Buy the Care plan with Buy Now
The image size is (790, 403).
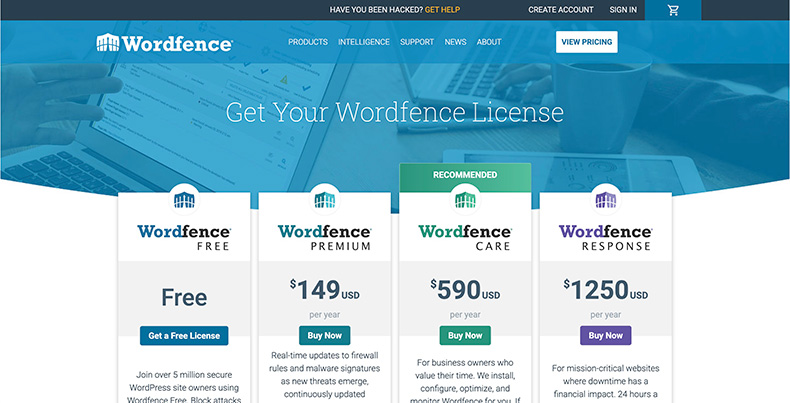tap(465, 335)
